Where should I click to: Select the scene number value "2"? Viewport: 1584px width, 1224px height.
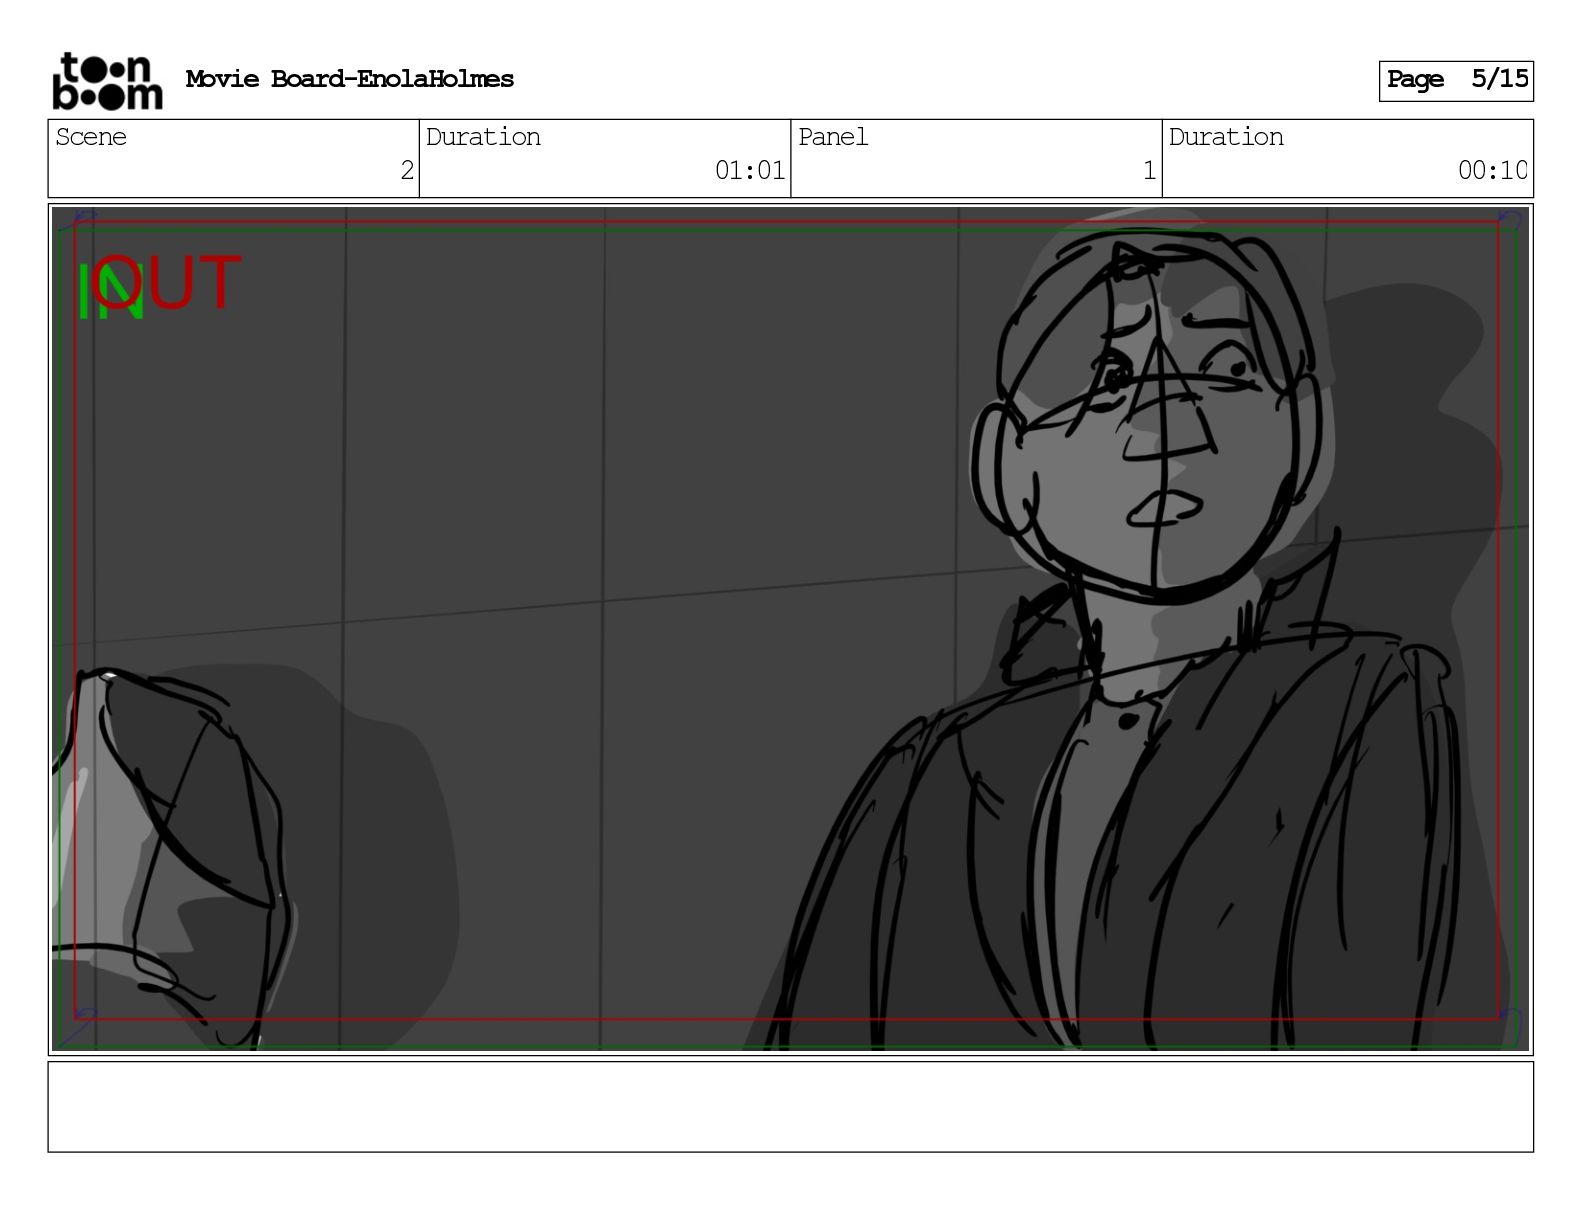click(407, 171)
